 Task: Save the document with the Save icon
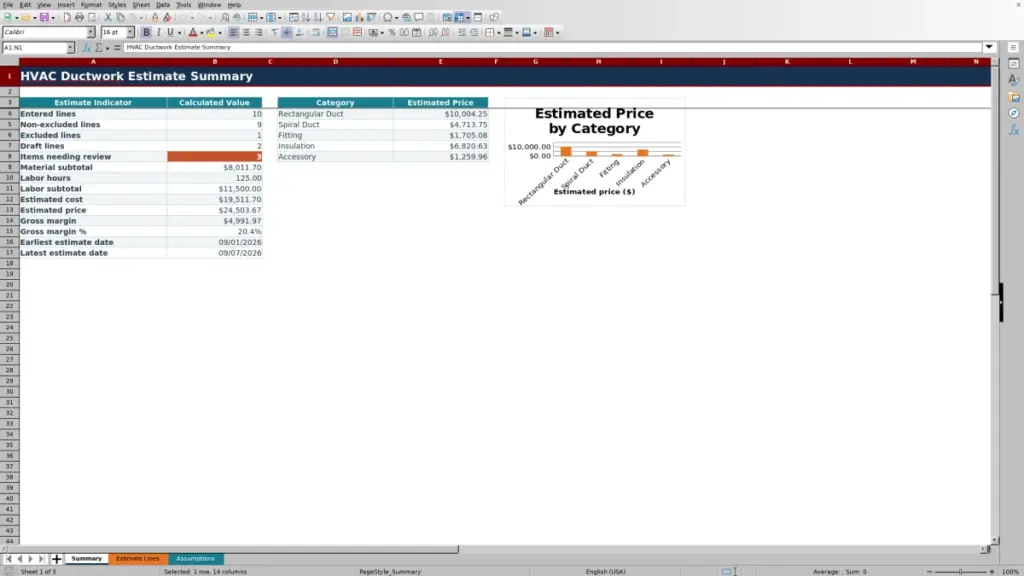44,18
